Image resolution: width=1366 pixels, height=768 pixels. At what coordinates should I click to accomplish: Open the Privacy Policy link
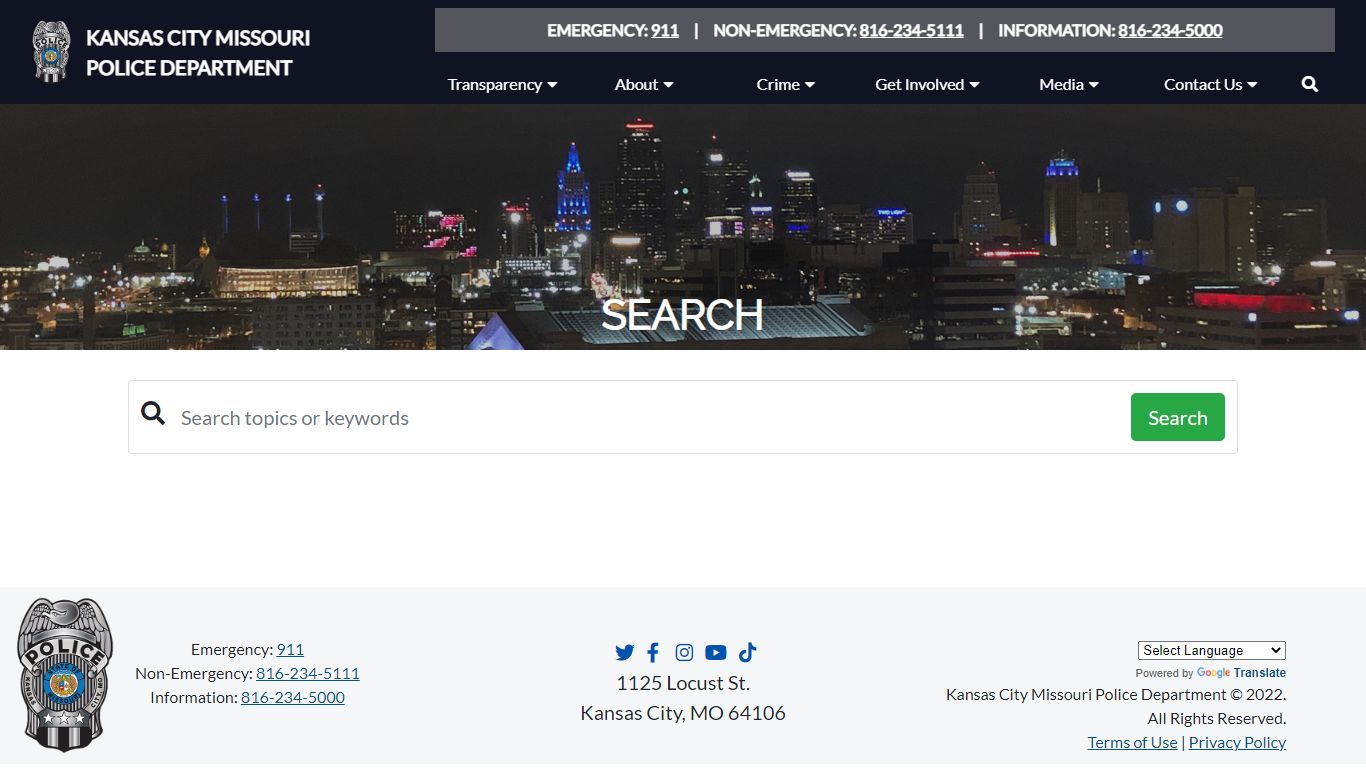[x=1237, y=742]
